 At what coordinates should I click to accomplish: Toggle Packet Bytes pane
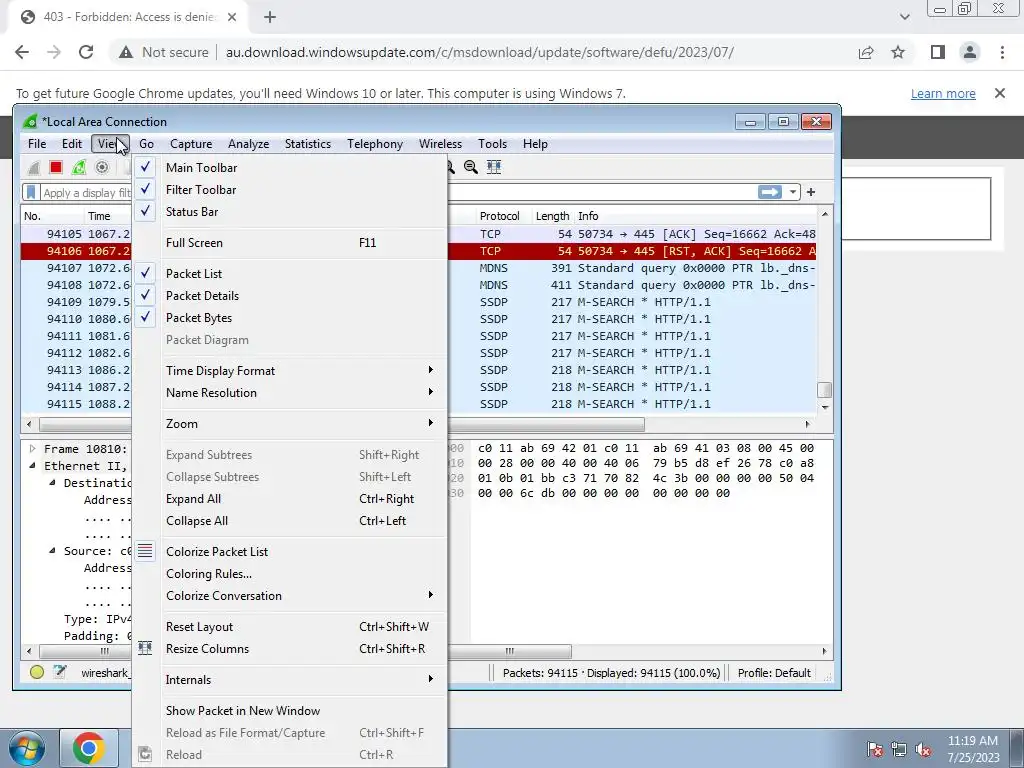coord(290,318)
